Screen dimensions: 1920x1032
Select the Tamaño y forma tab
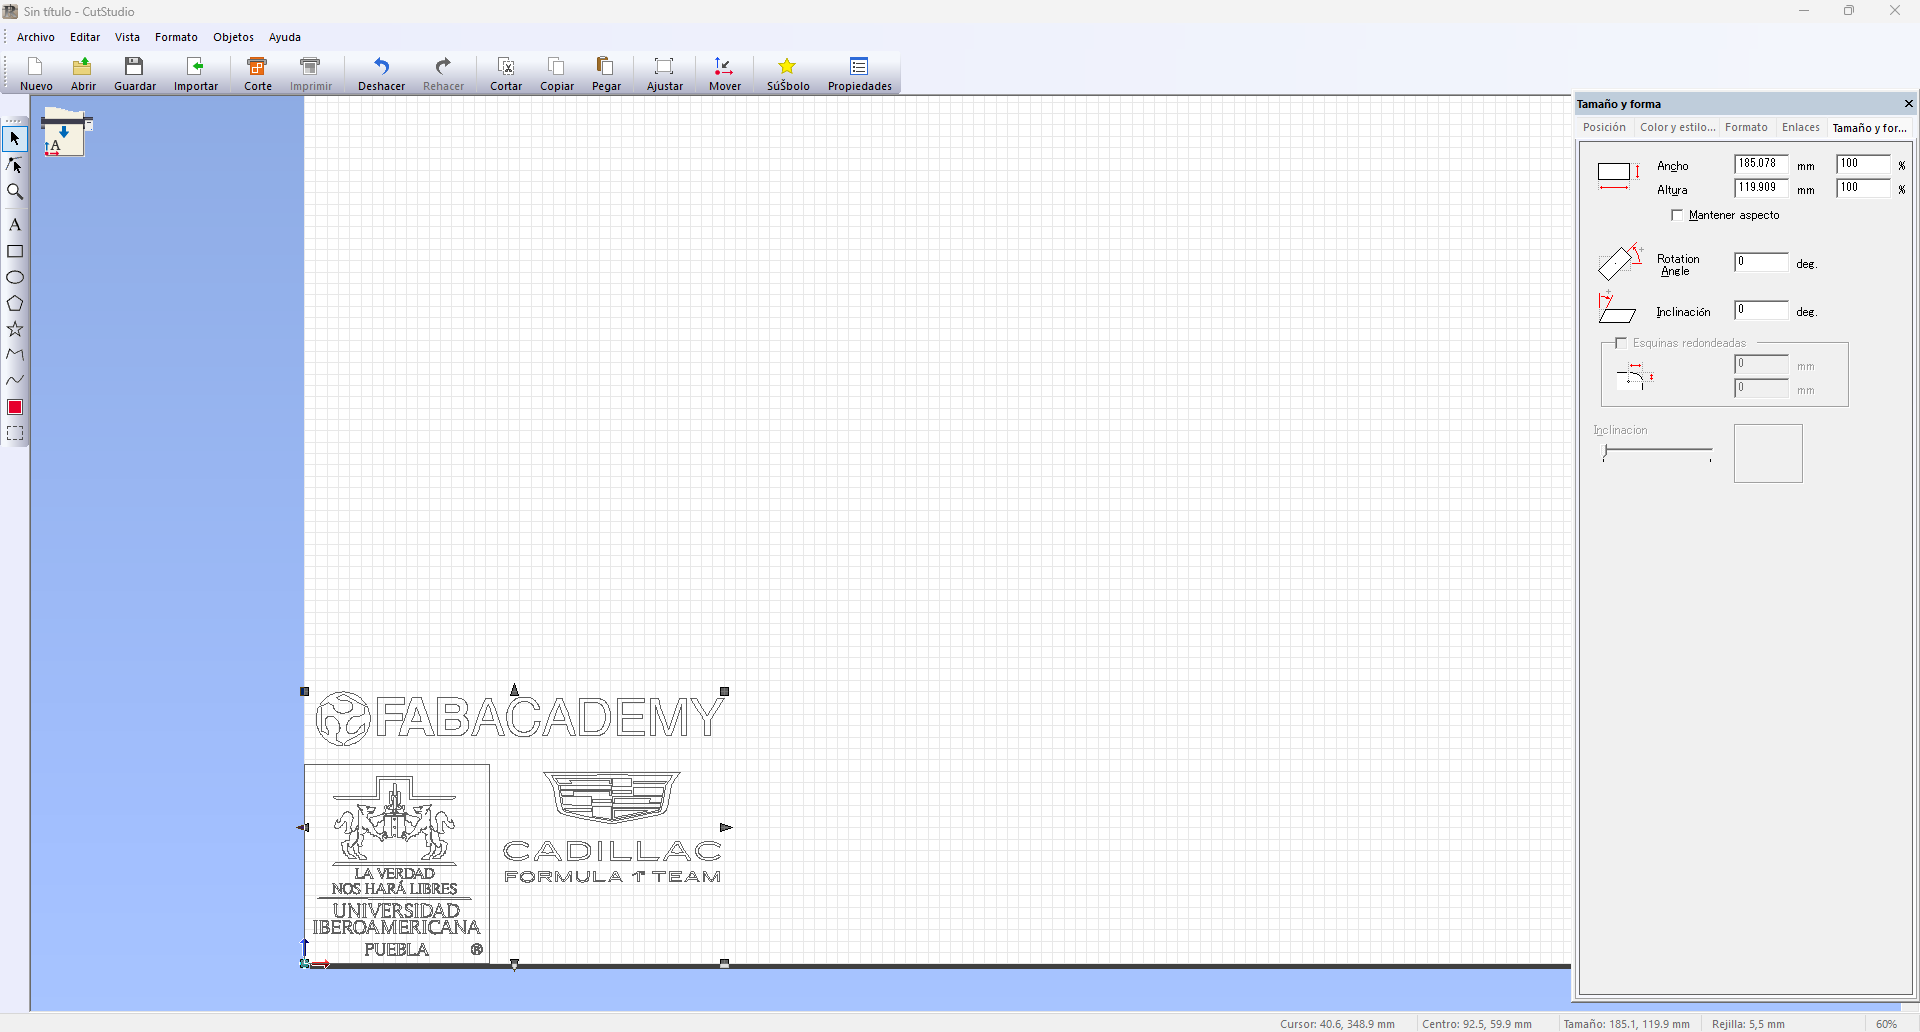[x=1870, y=128]
